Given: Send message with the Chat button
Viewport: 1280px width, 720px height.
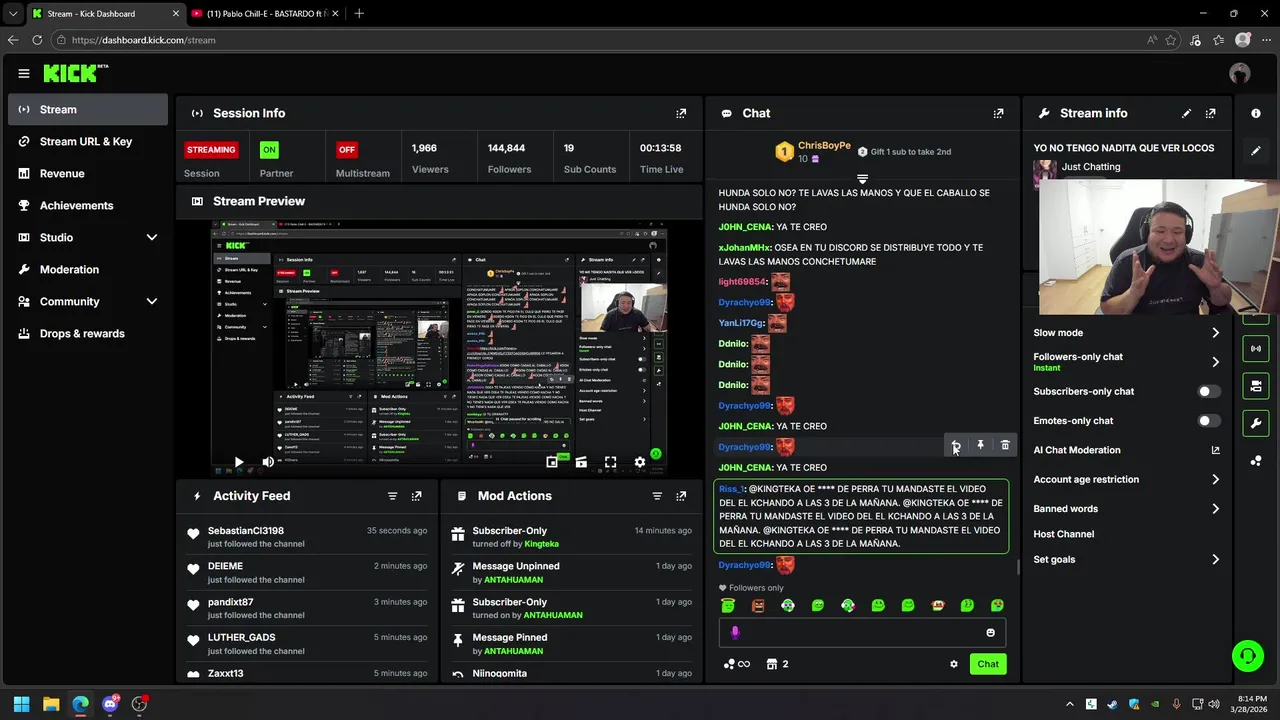Looking at the screenshot, I should point(988,664).
